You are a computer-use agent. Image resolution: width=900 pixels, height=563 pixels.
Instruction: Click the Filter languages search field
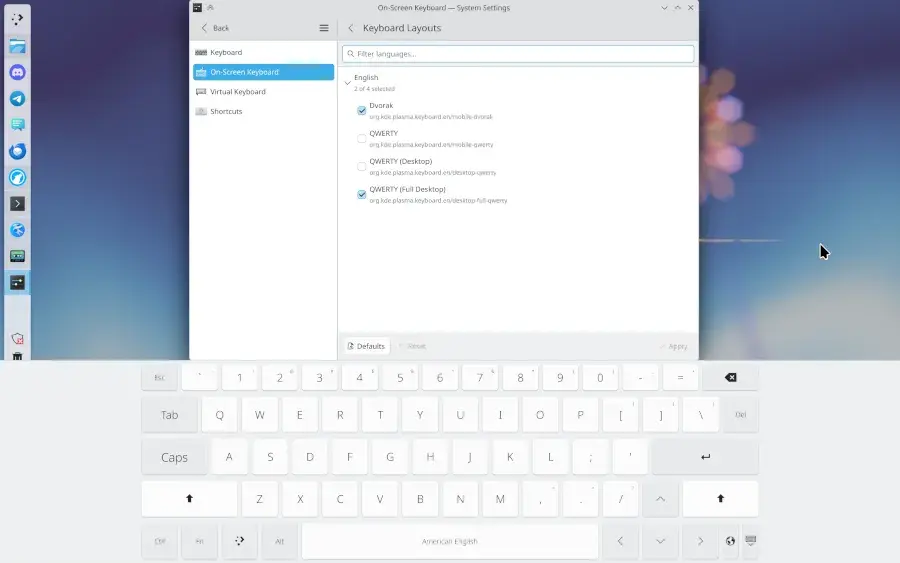pos(518,54)
